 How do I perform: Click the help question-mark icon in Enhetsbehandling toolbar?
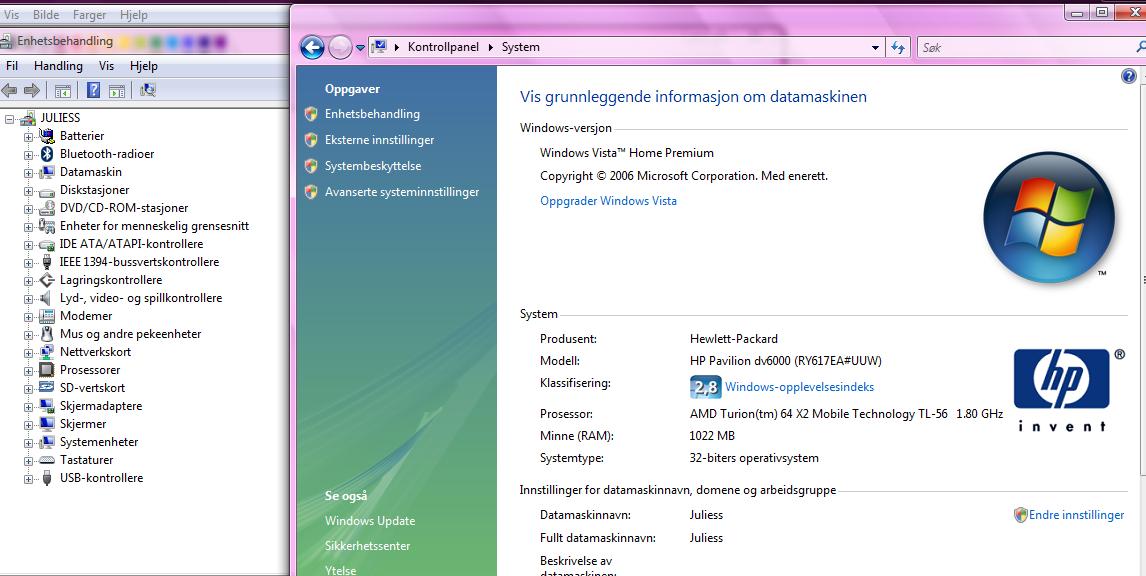click(x=94, y=90)
